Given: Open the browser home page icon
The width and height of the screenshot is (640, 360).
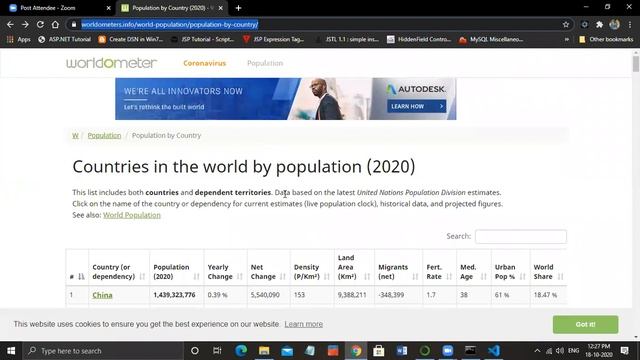Looking at the screenshot, I should (x=55, y=24).
